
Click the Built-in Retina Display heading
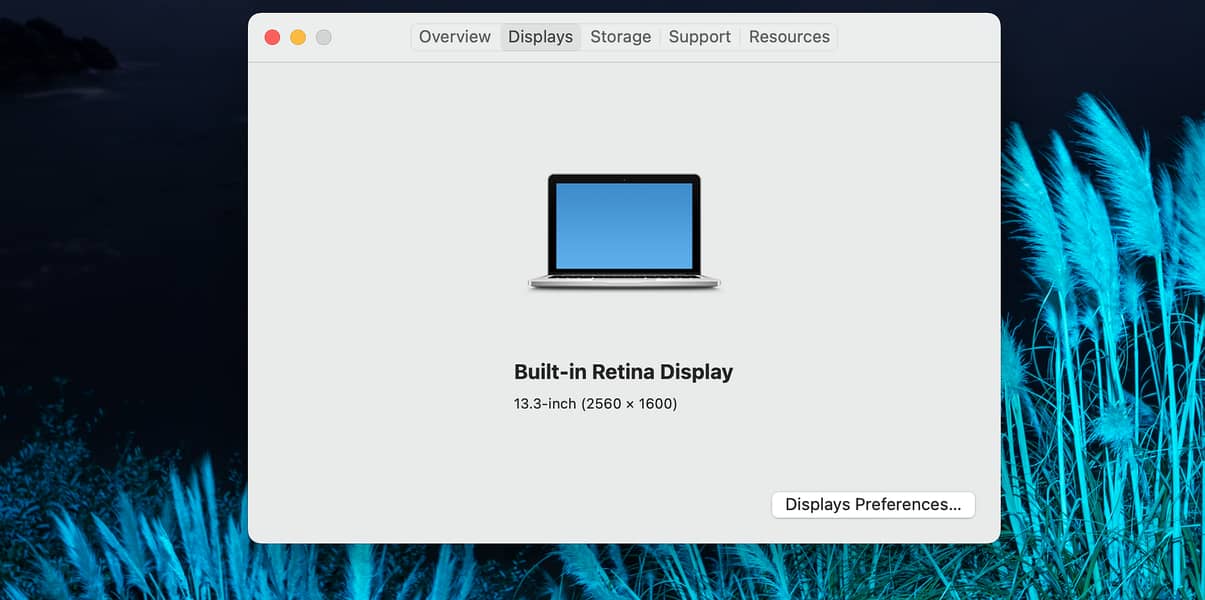623,372
